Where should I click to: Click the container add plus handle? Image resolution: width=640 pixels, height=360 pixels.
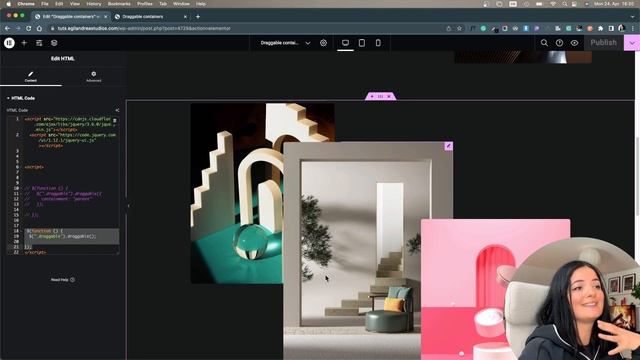click(x=371, y=97)
